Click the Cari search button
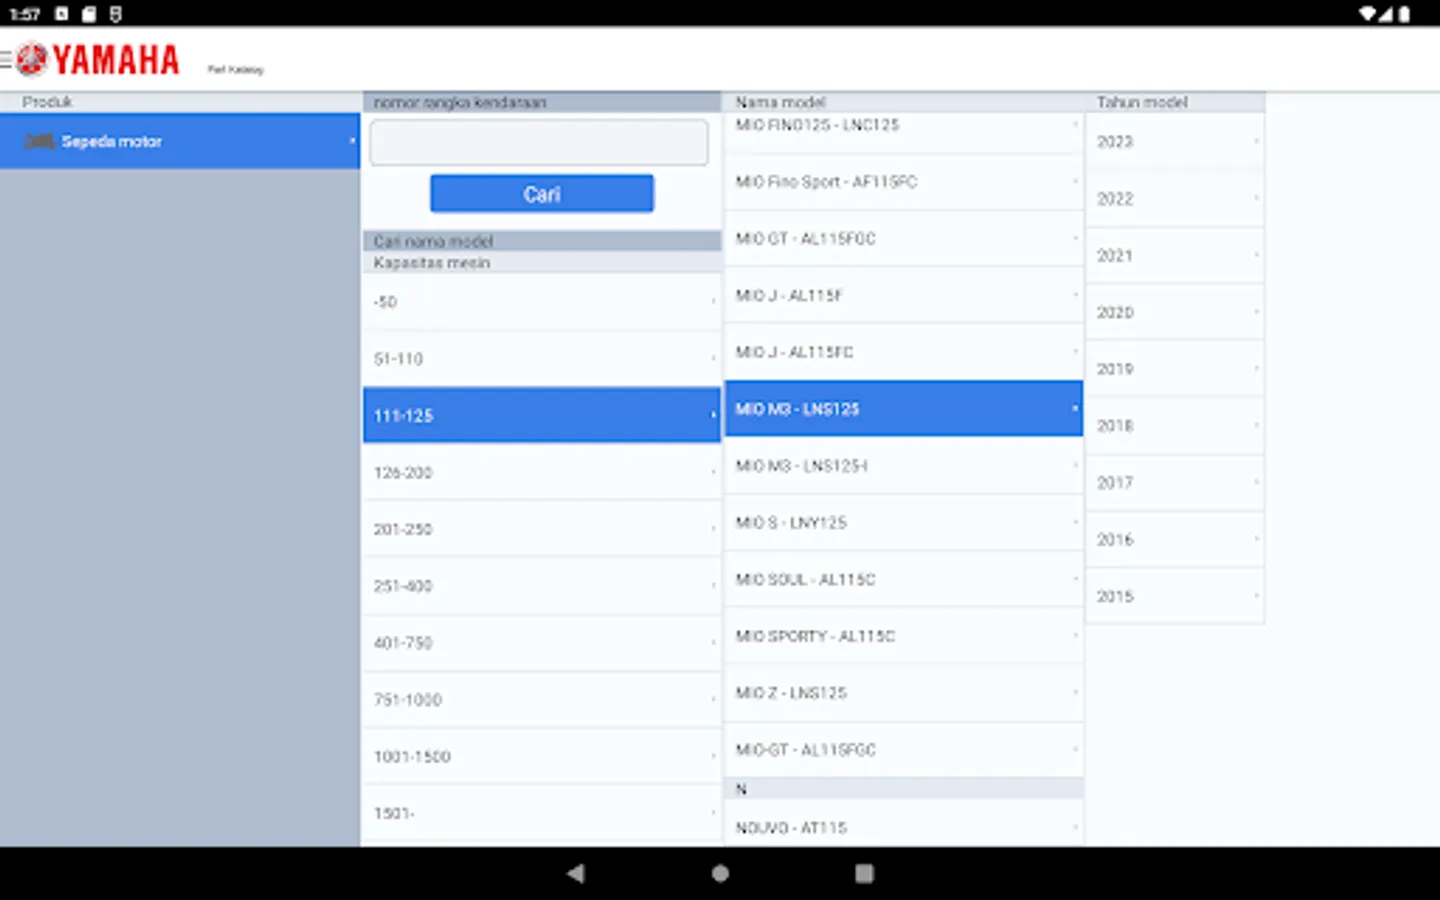 point(542,194)
